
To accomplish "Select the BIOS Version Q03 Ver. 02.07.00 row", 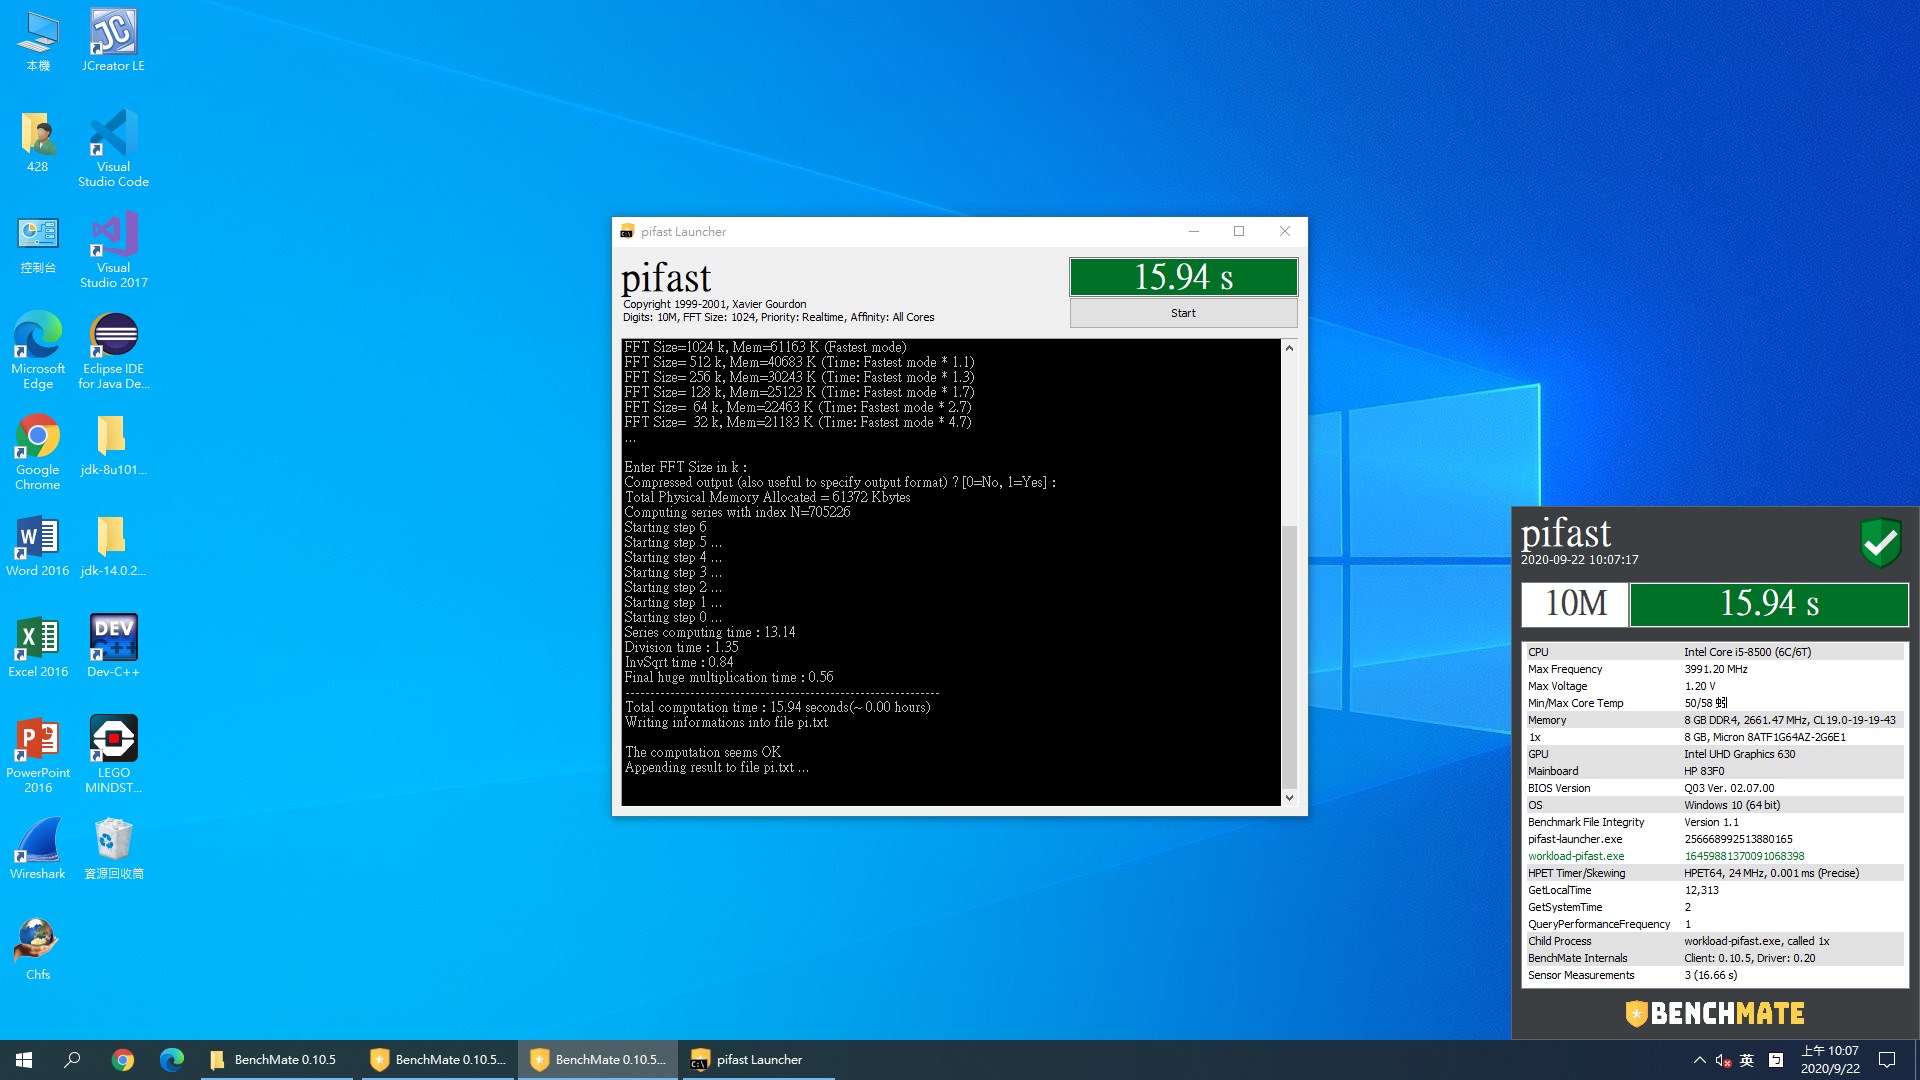I will tap(1715, 788).
